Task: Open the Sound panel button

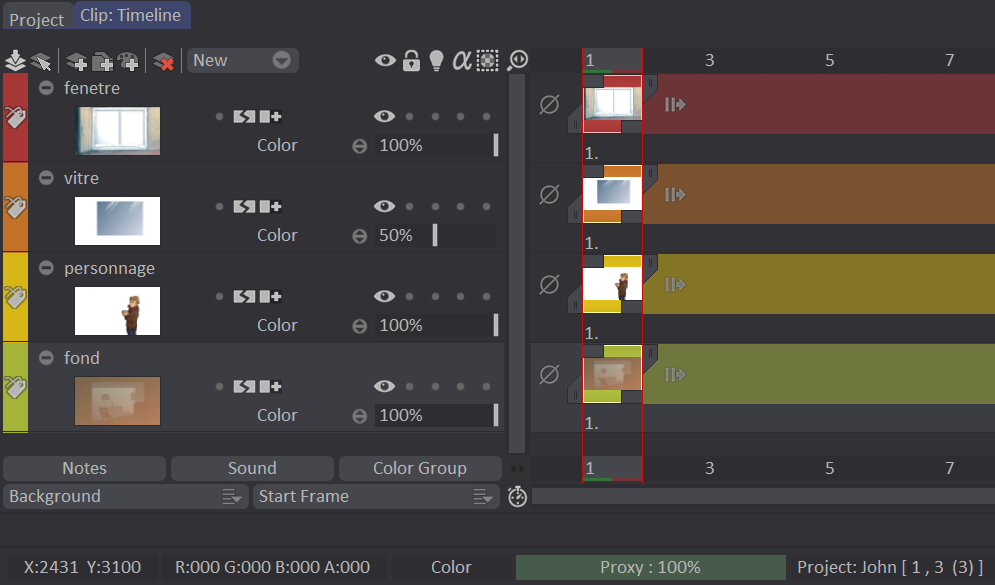Action: pyautogui.click(x=252, y=468)
